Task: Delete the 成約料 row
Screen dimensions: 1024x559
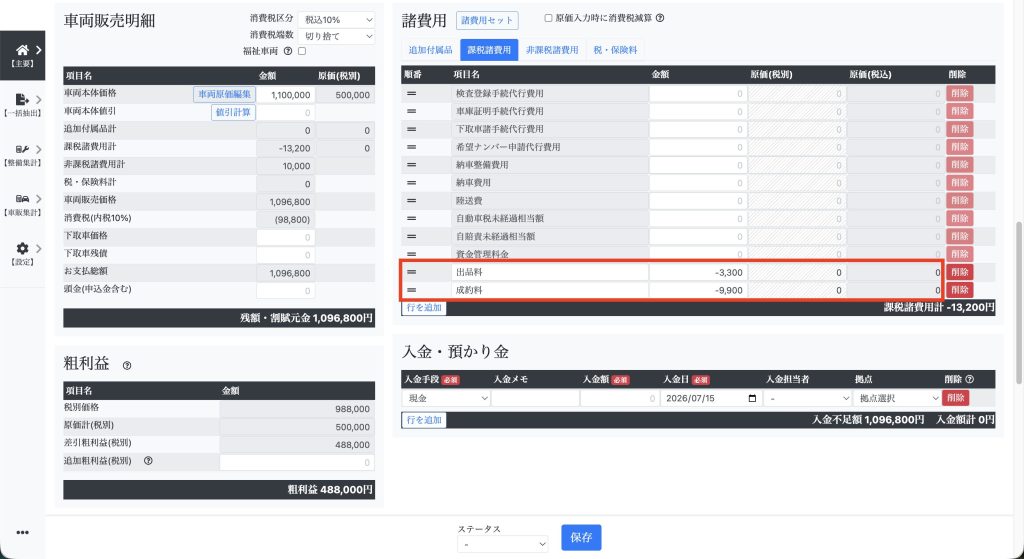Action: point(959,290)
